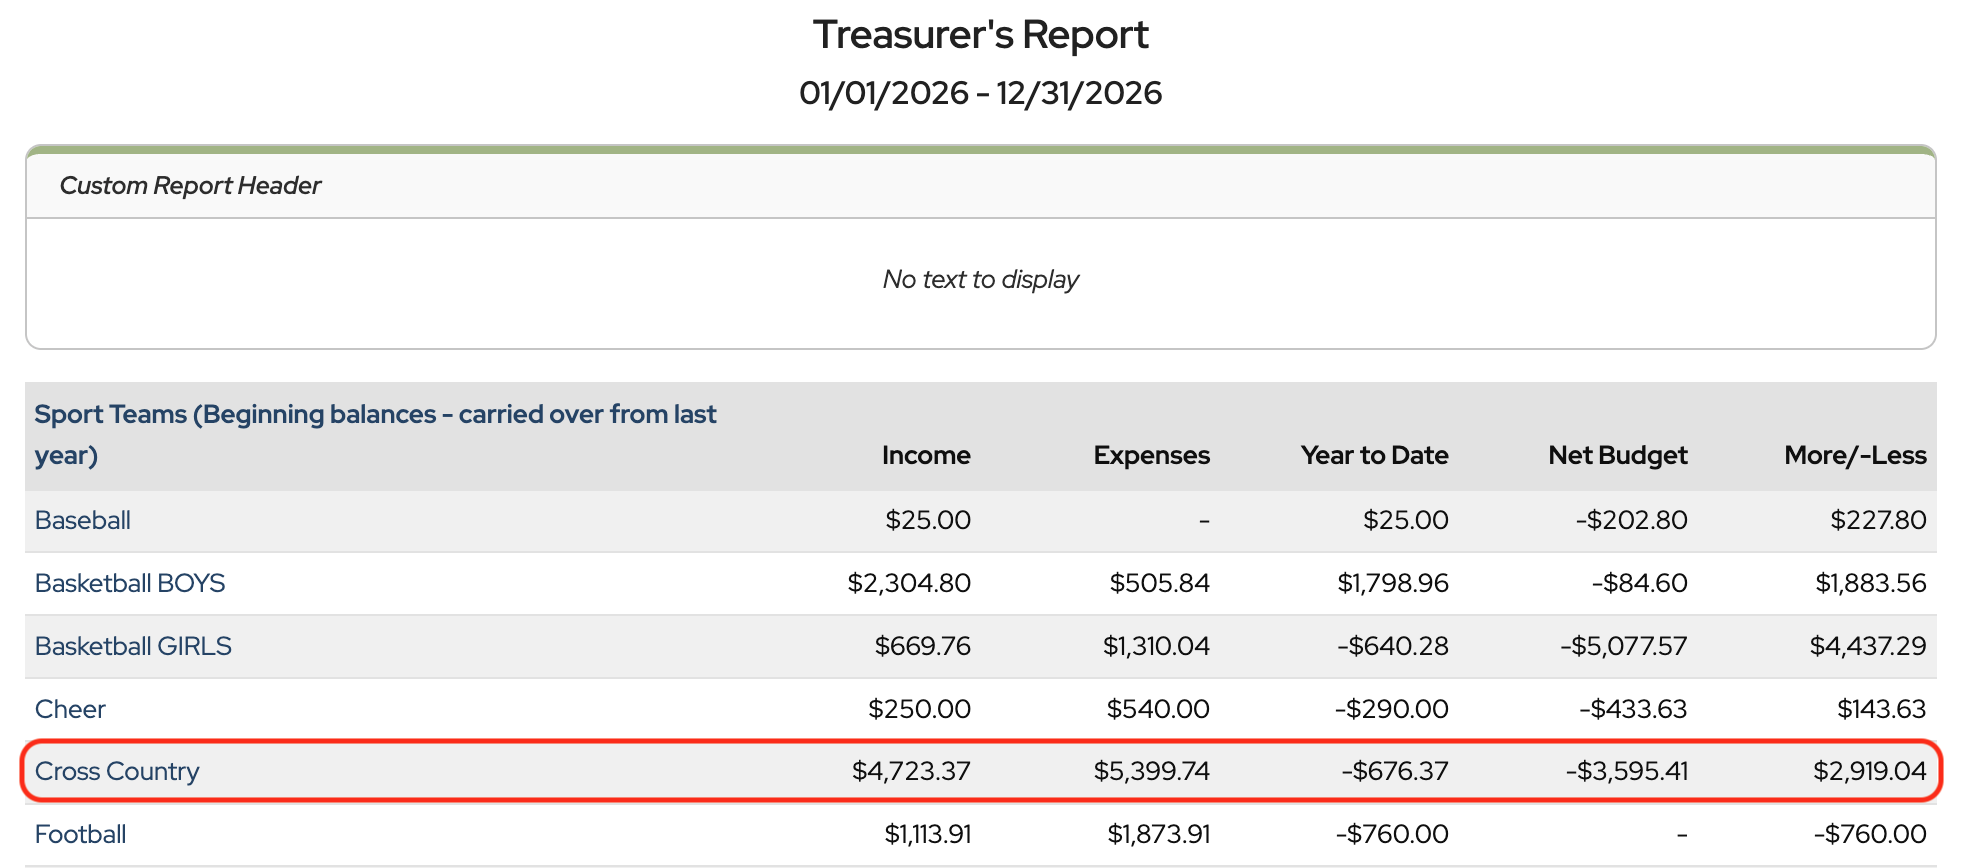Open the Basketball GIRLS link
This screenshot has width=1962, height=868.
click(133, 646)
